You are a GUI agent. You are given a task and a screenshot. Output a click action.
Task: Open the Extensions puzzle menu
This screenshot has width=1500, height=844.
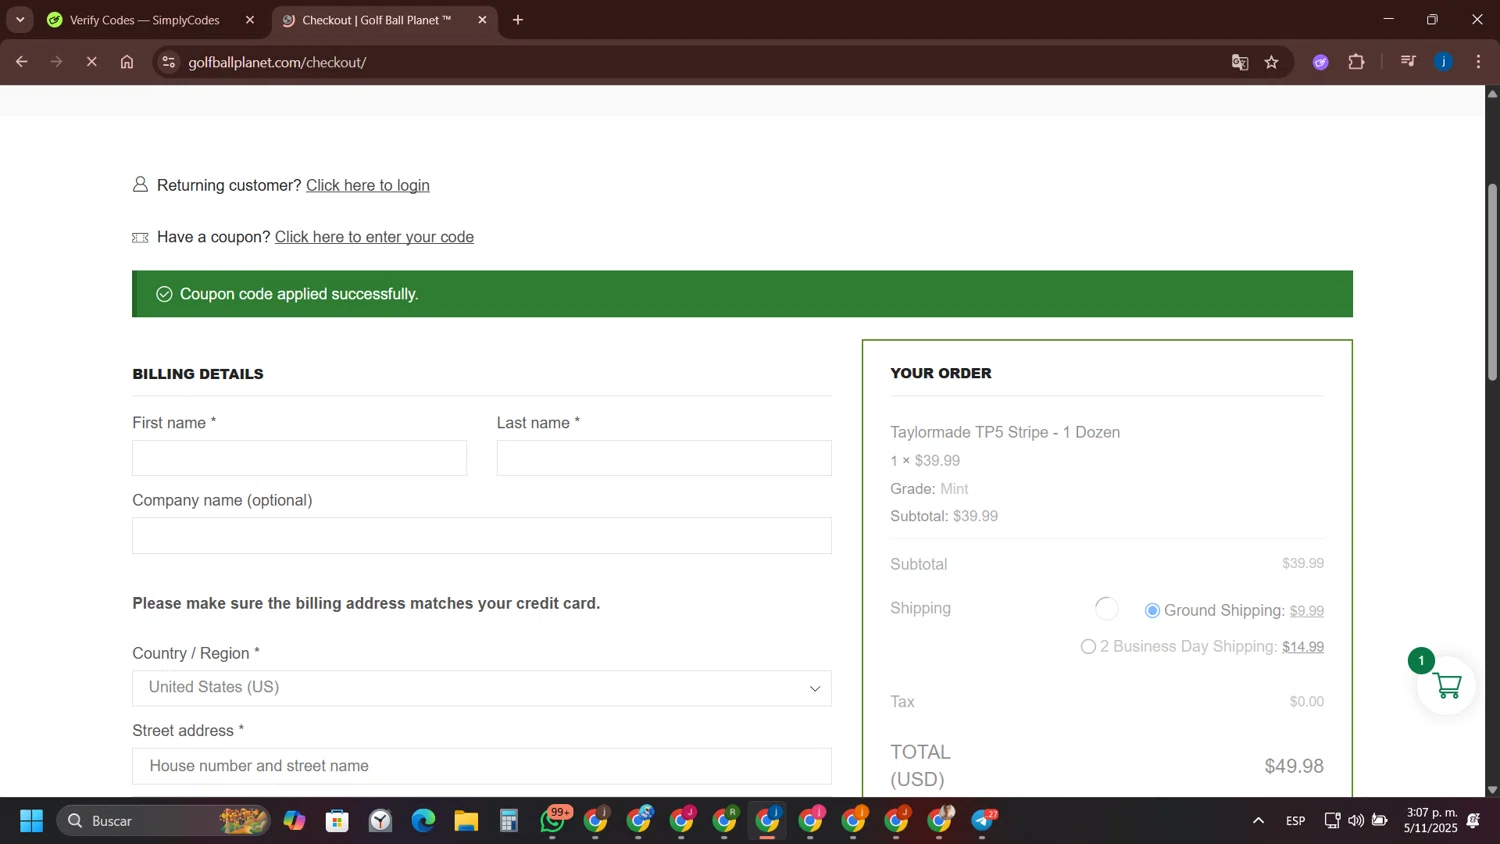[1357, 62]
